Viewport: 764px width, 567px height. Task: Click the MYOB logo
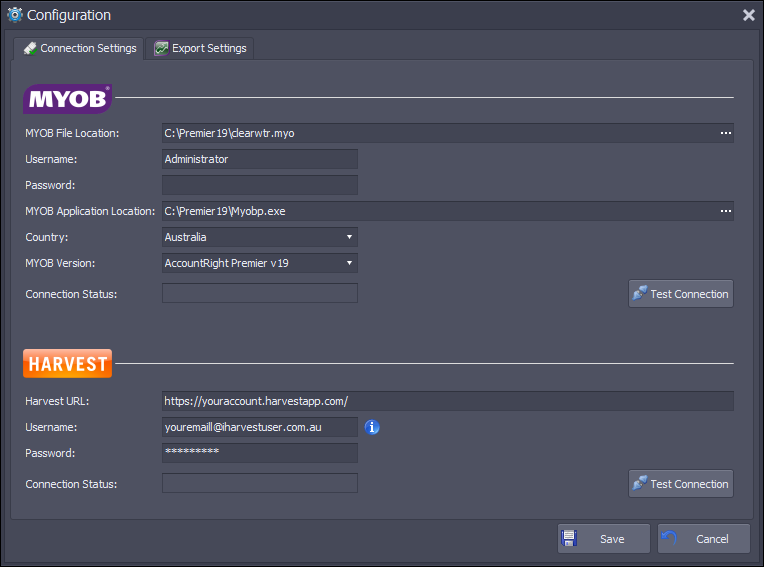[x=68, y=99]
